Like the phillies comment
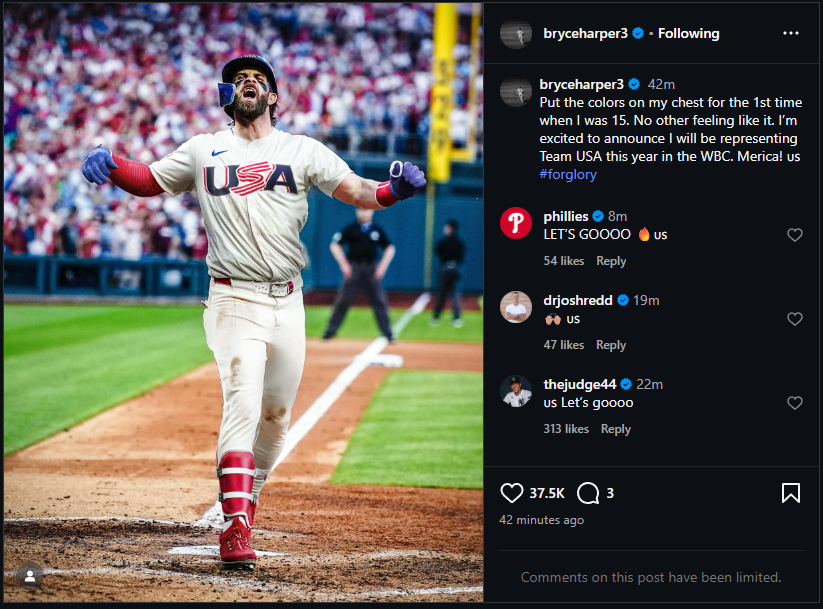This screenshot has width=823, height=609. click(795, 235)
